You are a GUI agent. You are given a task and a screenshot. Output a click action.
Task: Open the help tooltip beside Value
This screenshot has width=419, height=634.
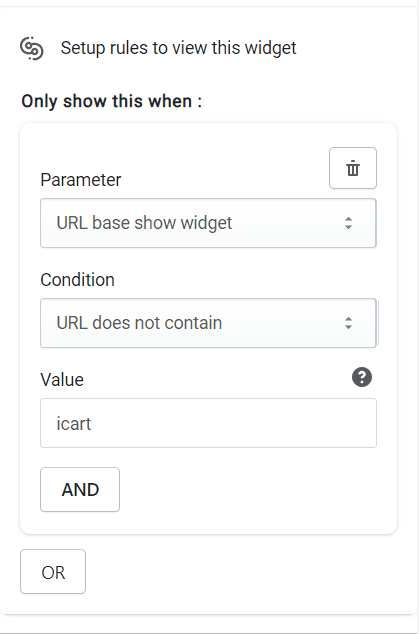point(362,377)
